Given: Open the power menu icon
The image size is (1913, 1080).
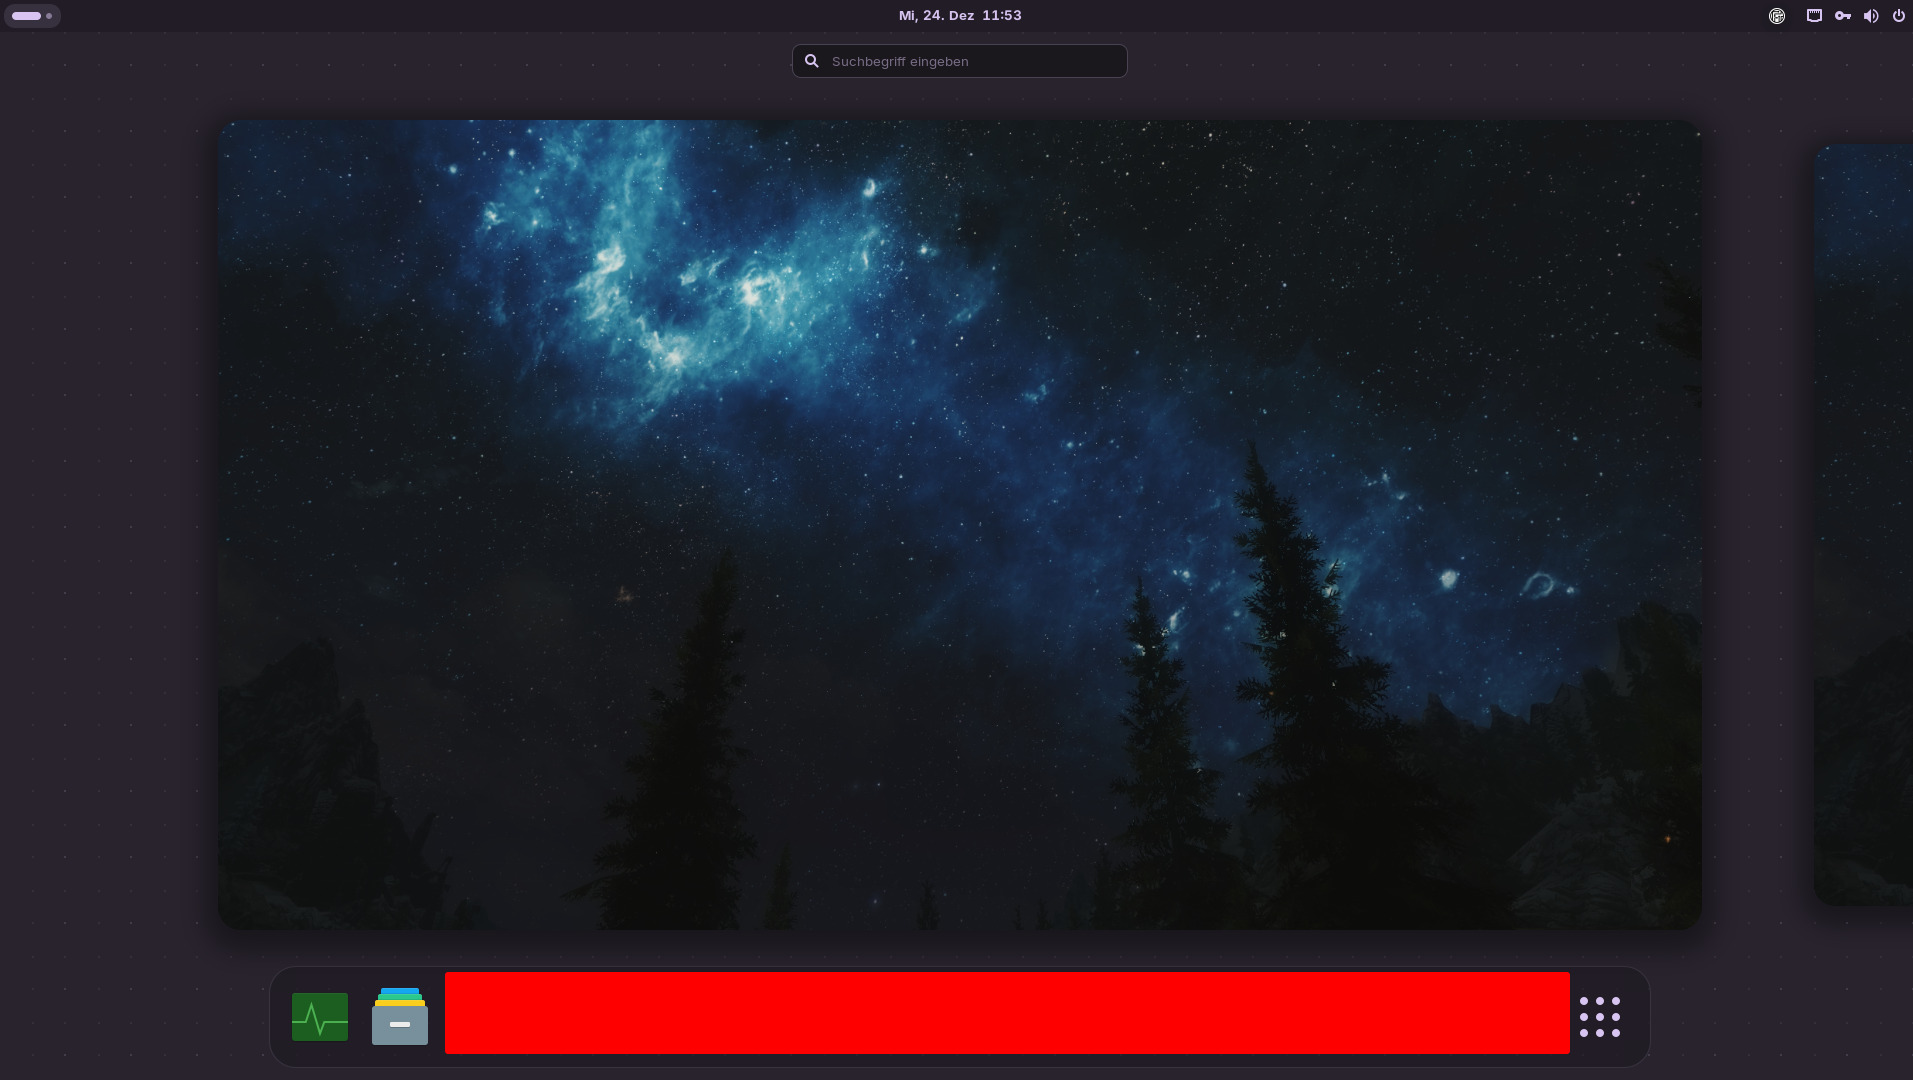Looking at the screenshot, I should [x=1898, y=16].
